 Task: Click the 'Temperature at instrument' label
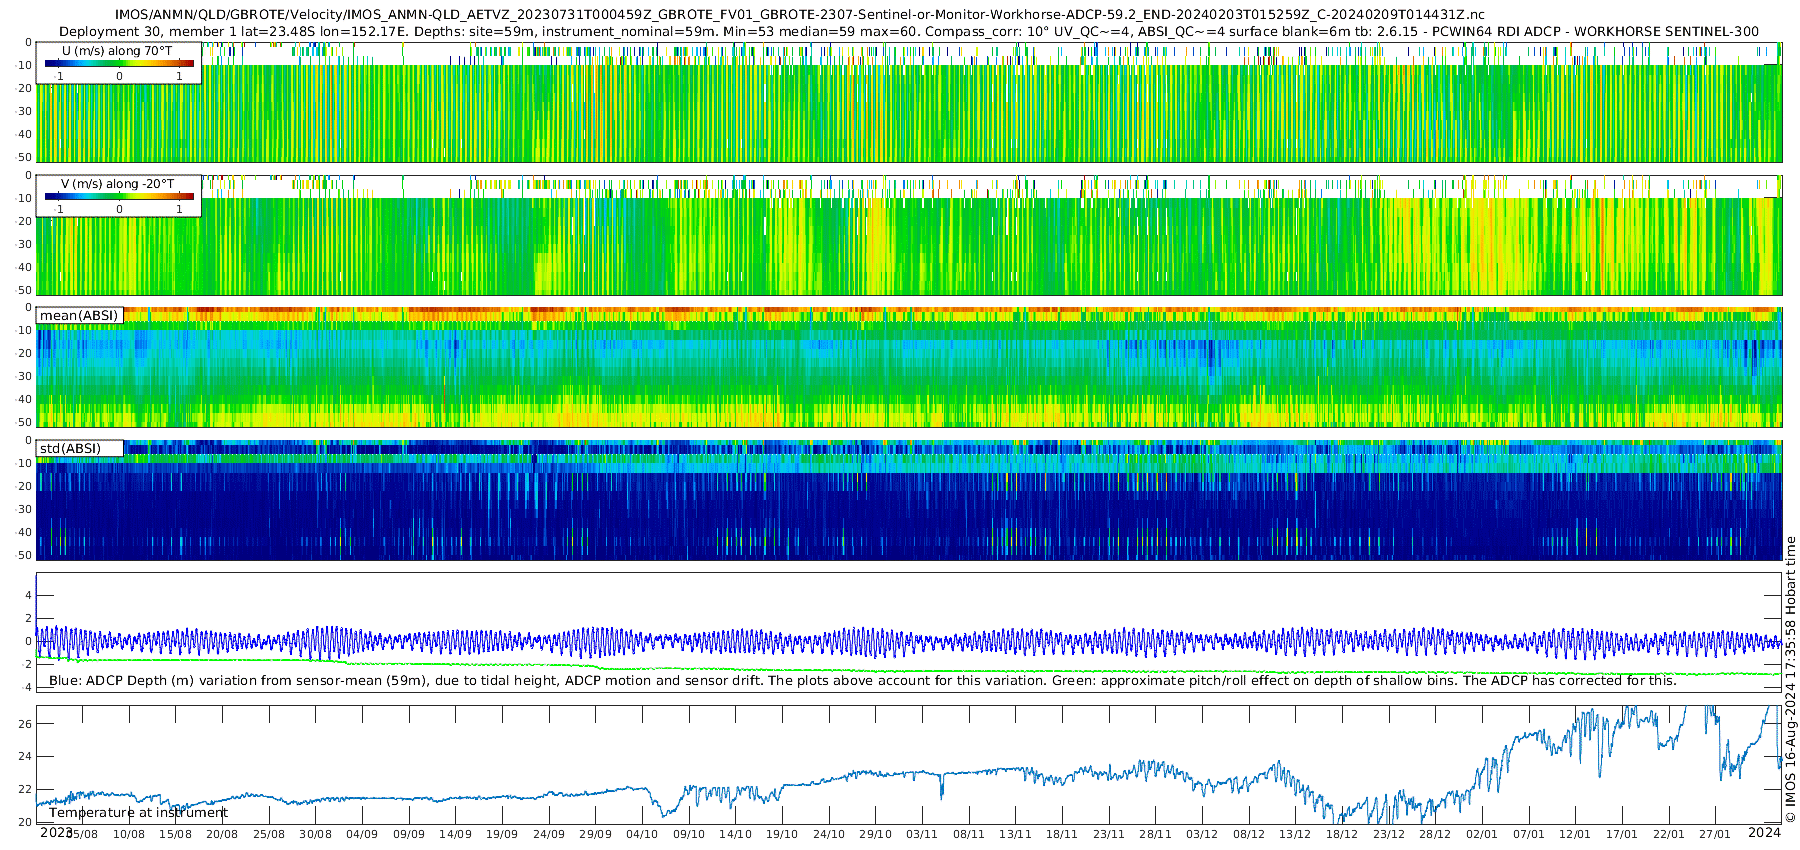(139, 813)
